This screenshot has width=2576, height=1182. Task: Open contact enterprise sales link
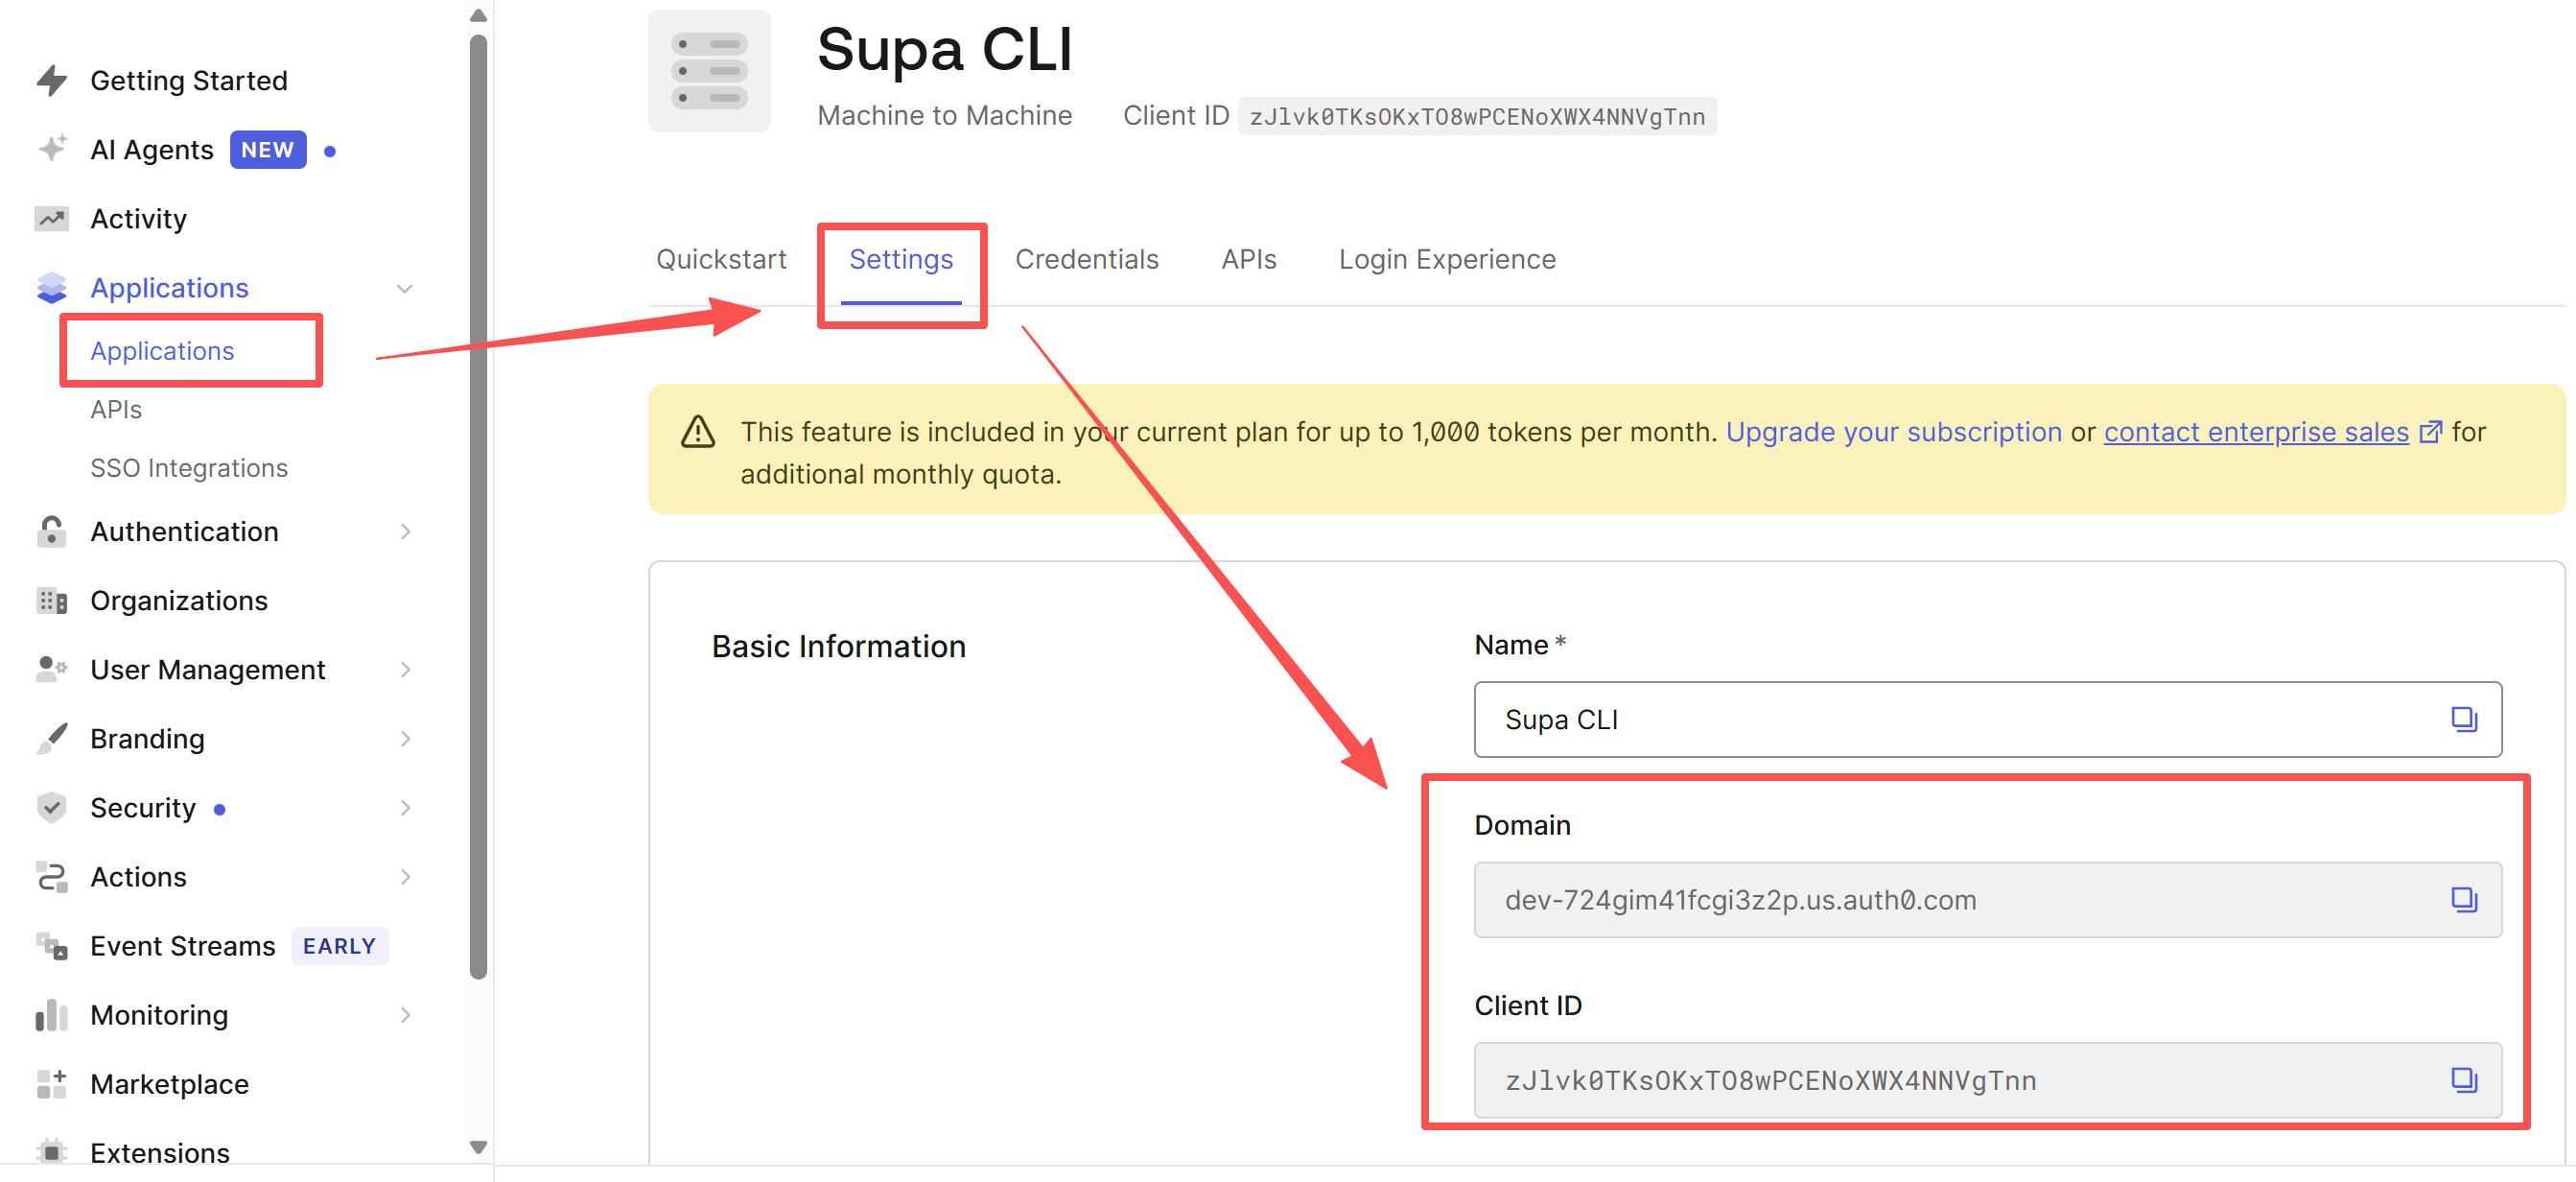pos(2255,431)
